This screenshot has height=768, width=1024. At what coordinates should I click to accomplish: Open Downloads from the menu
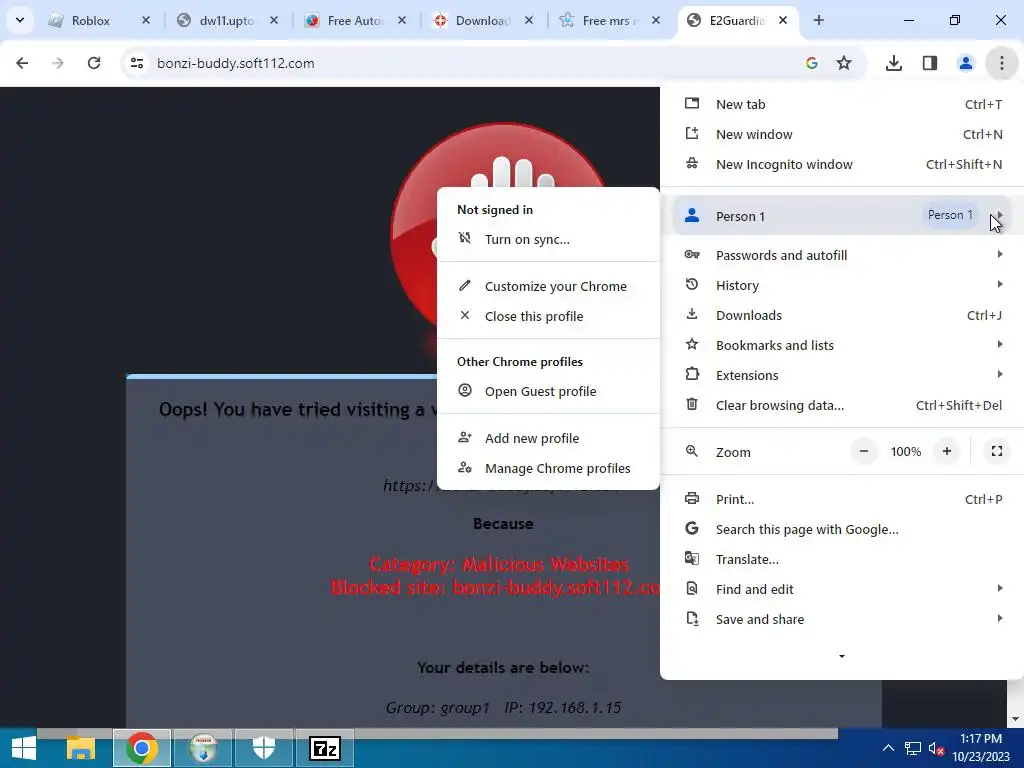[x=842, y=315]
